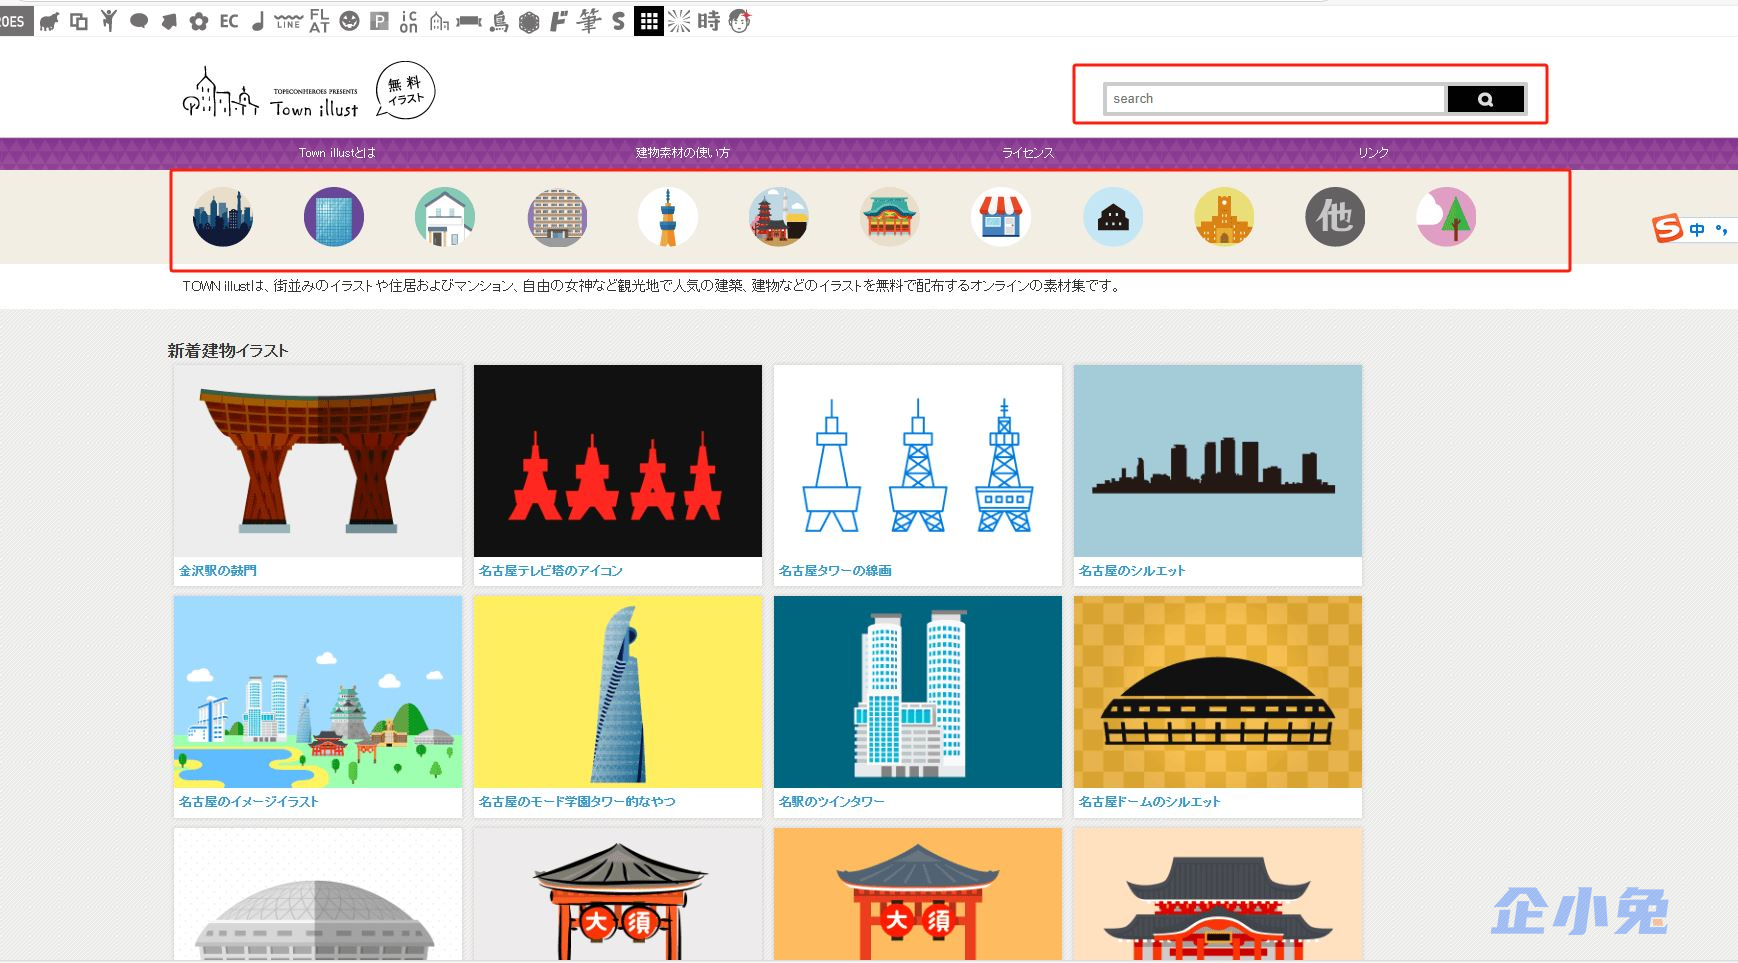Viewport: 1738px width, 963px height.
Task: Click the EC icon in top toolbar
Action: click(229, 21)
